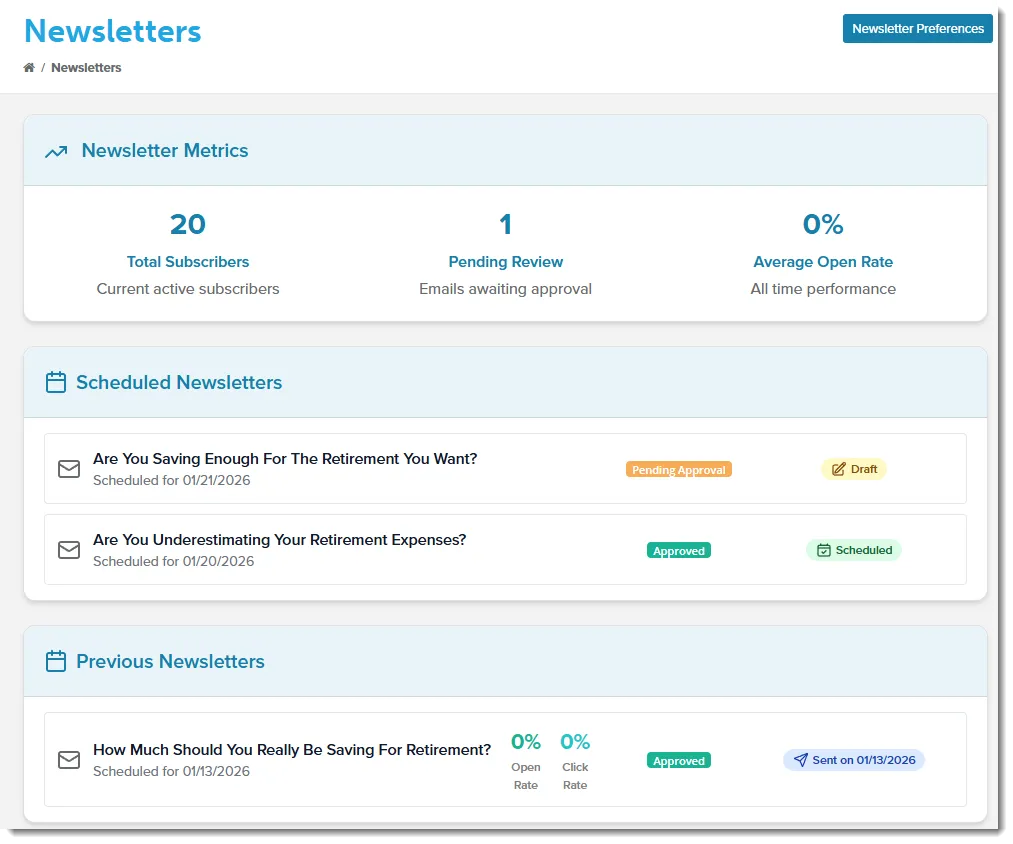Click the Pending Approval badge
Screen dimensions: 1013x844
pyautogui.click(x=678, y=470)
